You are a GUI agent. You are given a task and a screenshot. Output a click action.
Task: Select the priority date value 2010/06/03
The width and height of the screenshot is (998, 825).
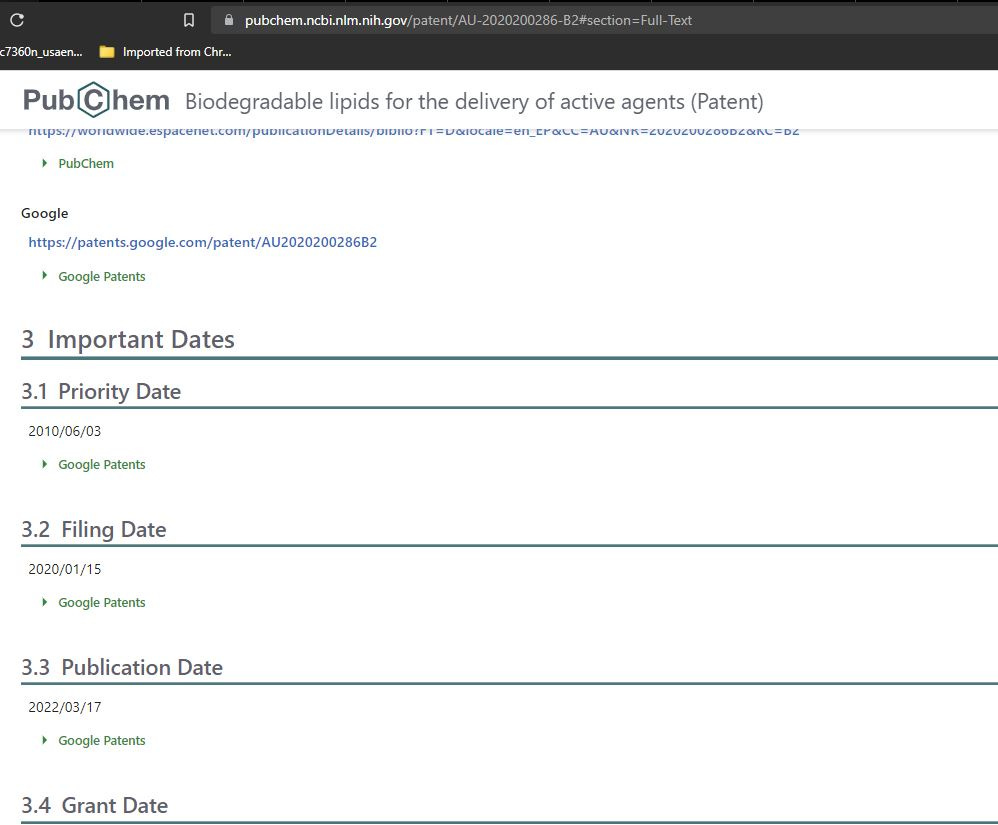click(x=65, y=431)
